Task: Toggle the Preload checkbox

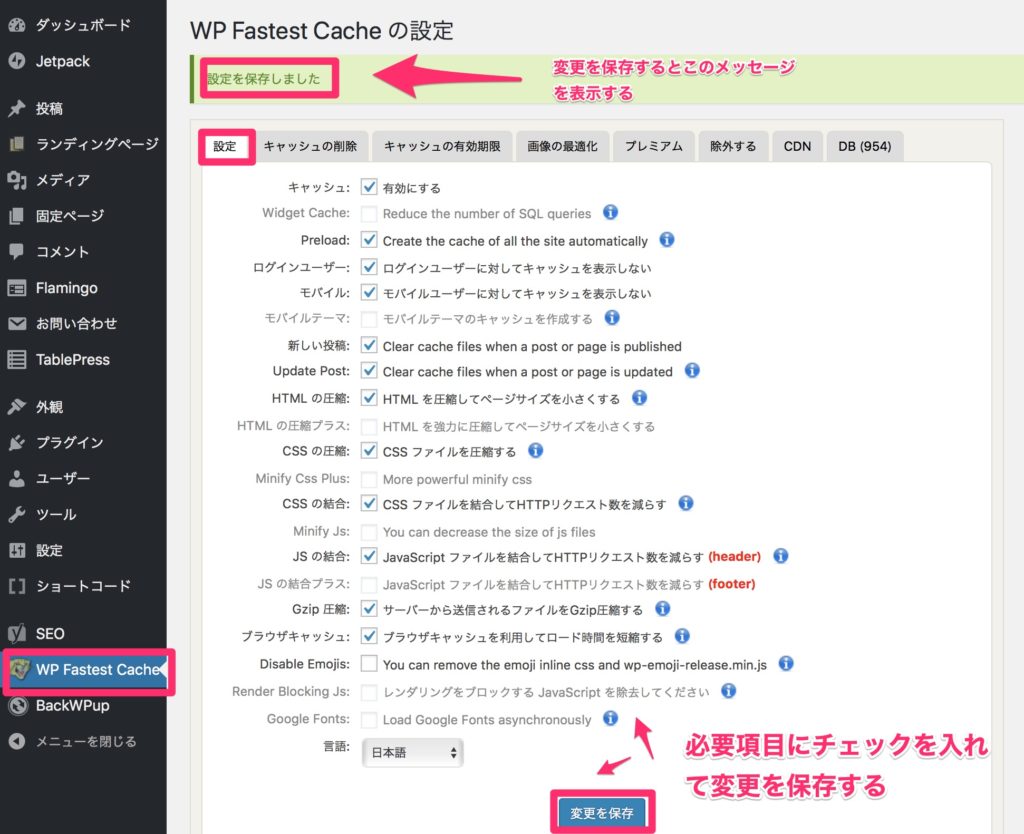Action: [x=369, y=240]
